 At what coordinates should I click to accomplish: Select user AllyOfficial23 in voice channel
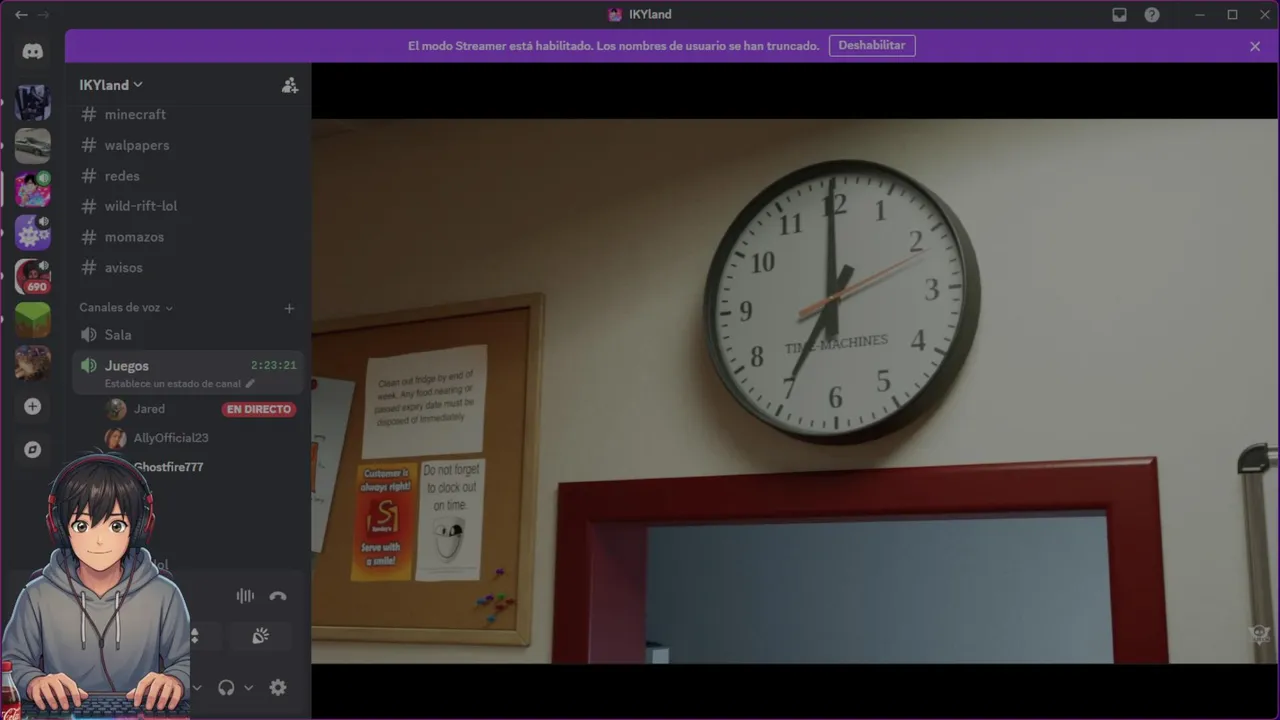(171, 438)
